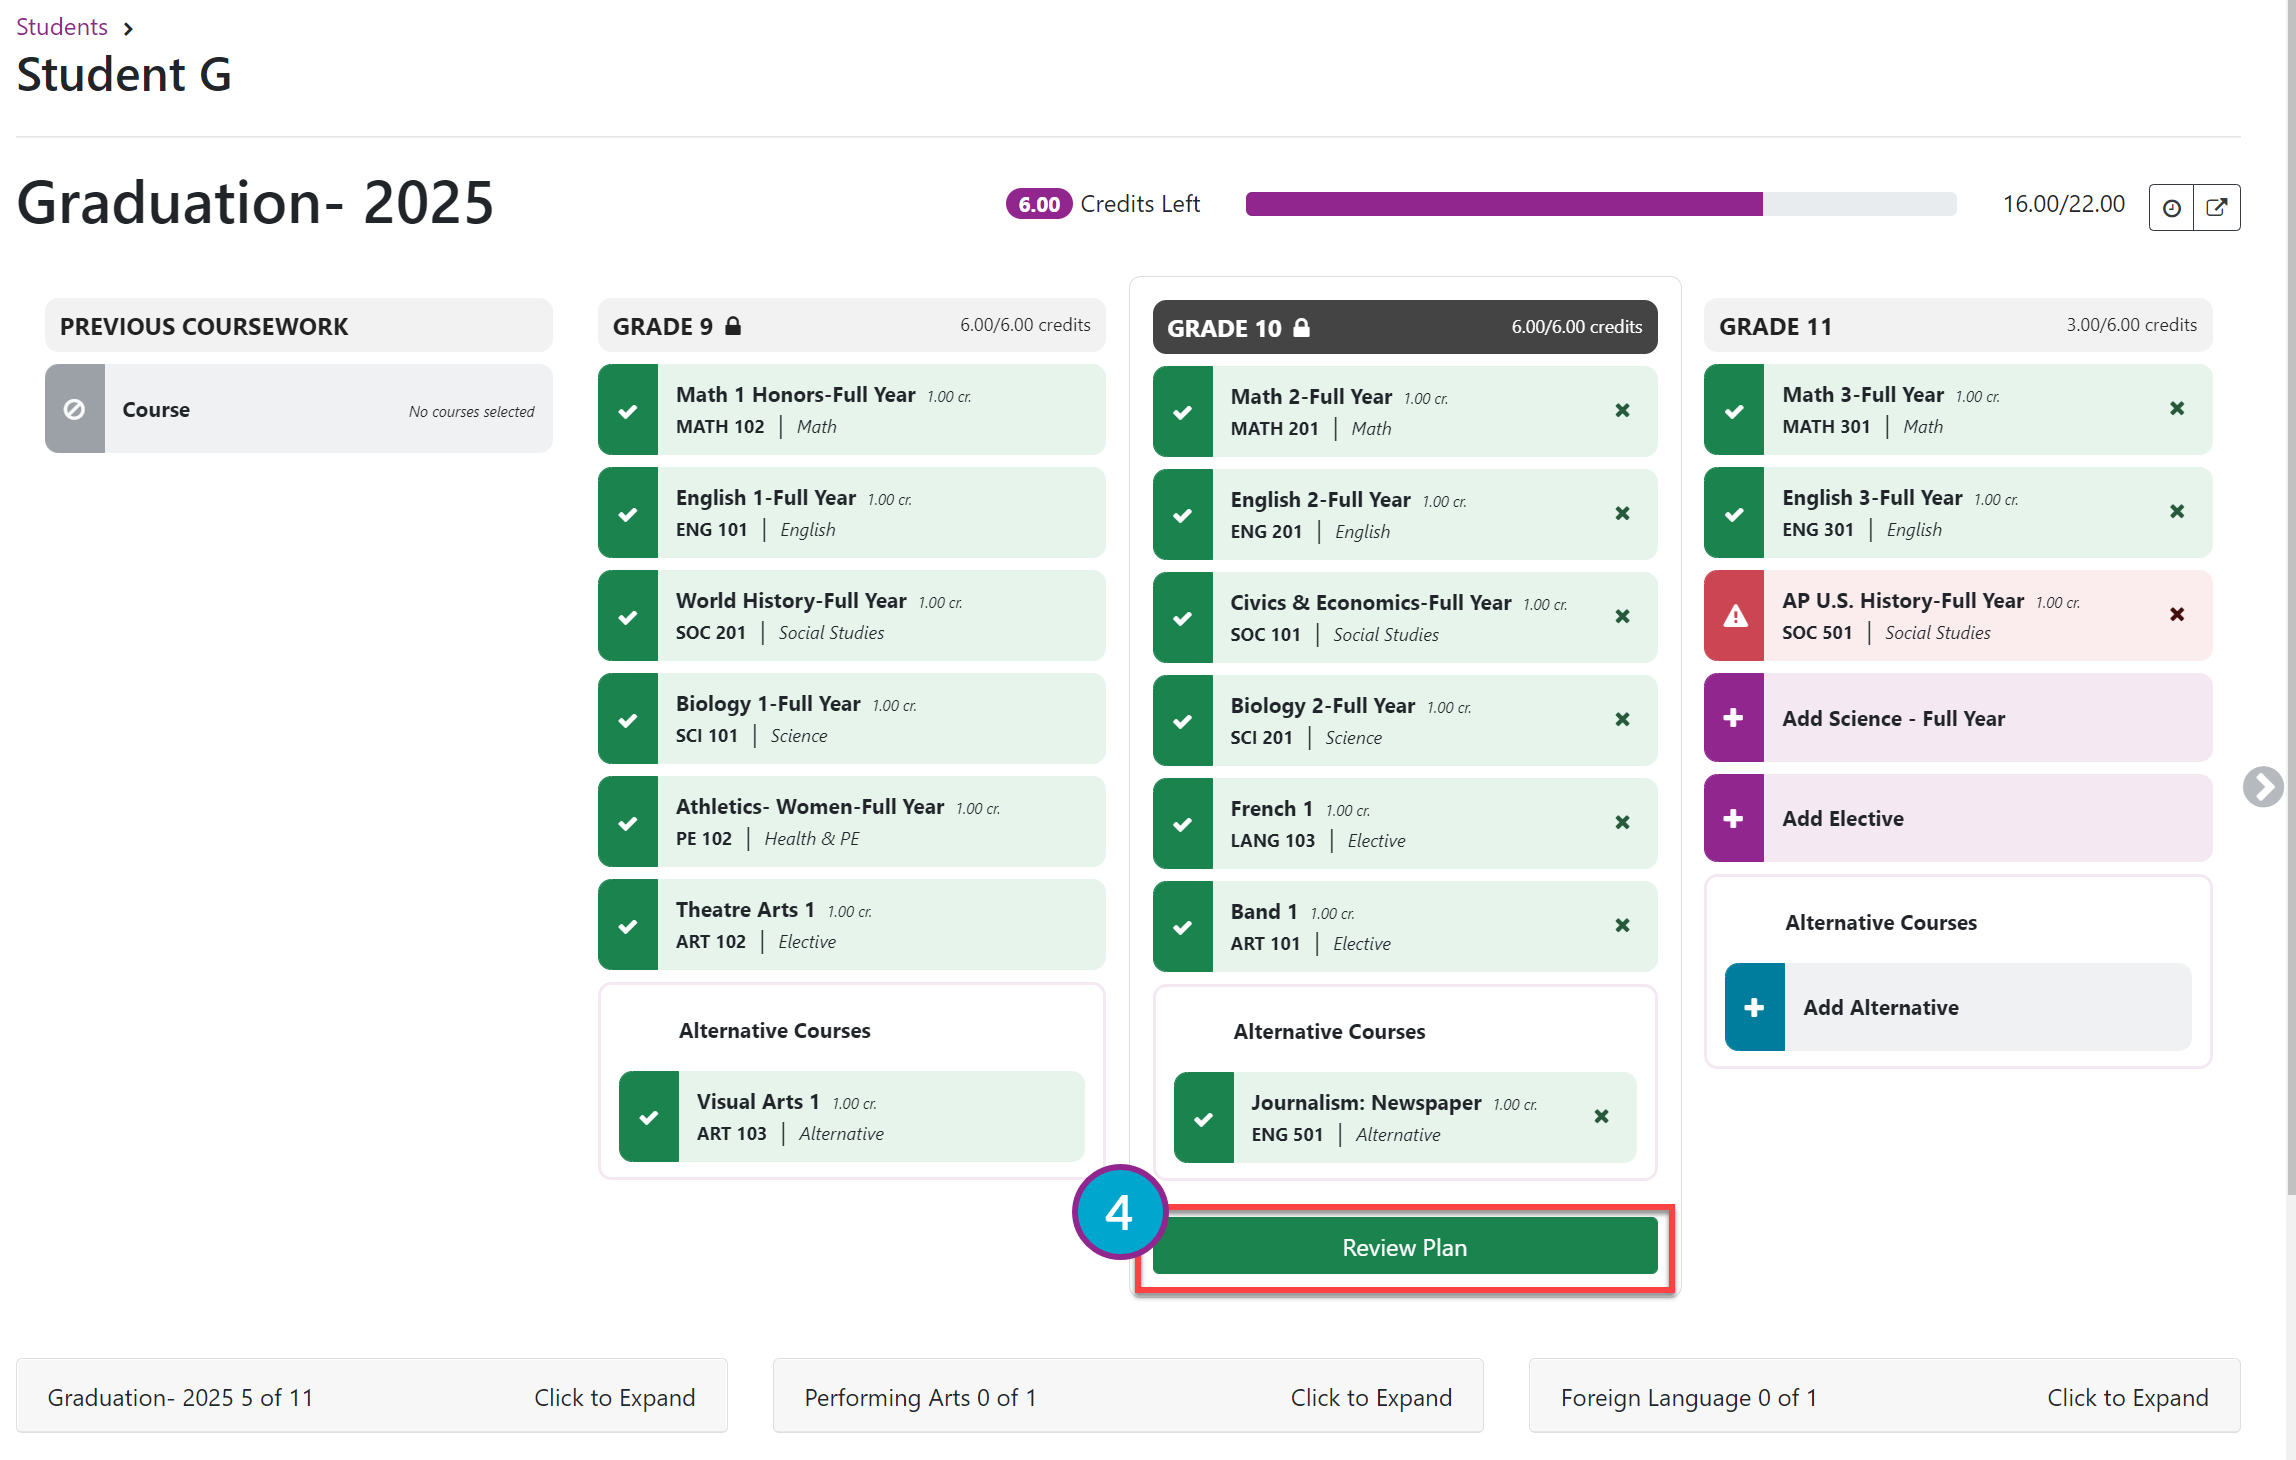This screenshot has height=1460, width=2296.
Task: Click the Grade 9 lock icon
Action: click(x=733, y=326)
